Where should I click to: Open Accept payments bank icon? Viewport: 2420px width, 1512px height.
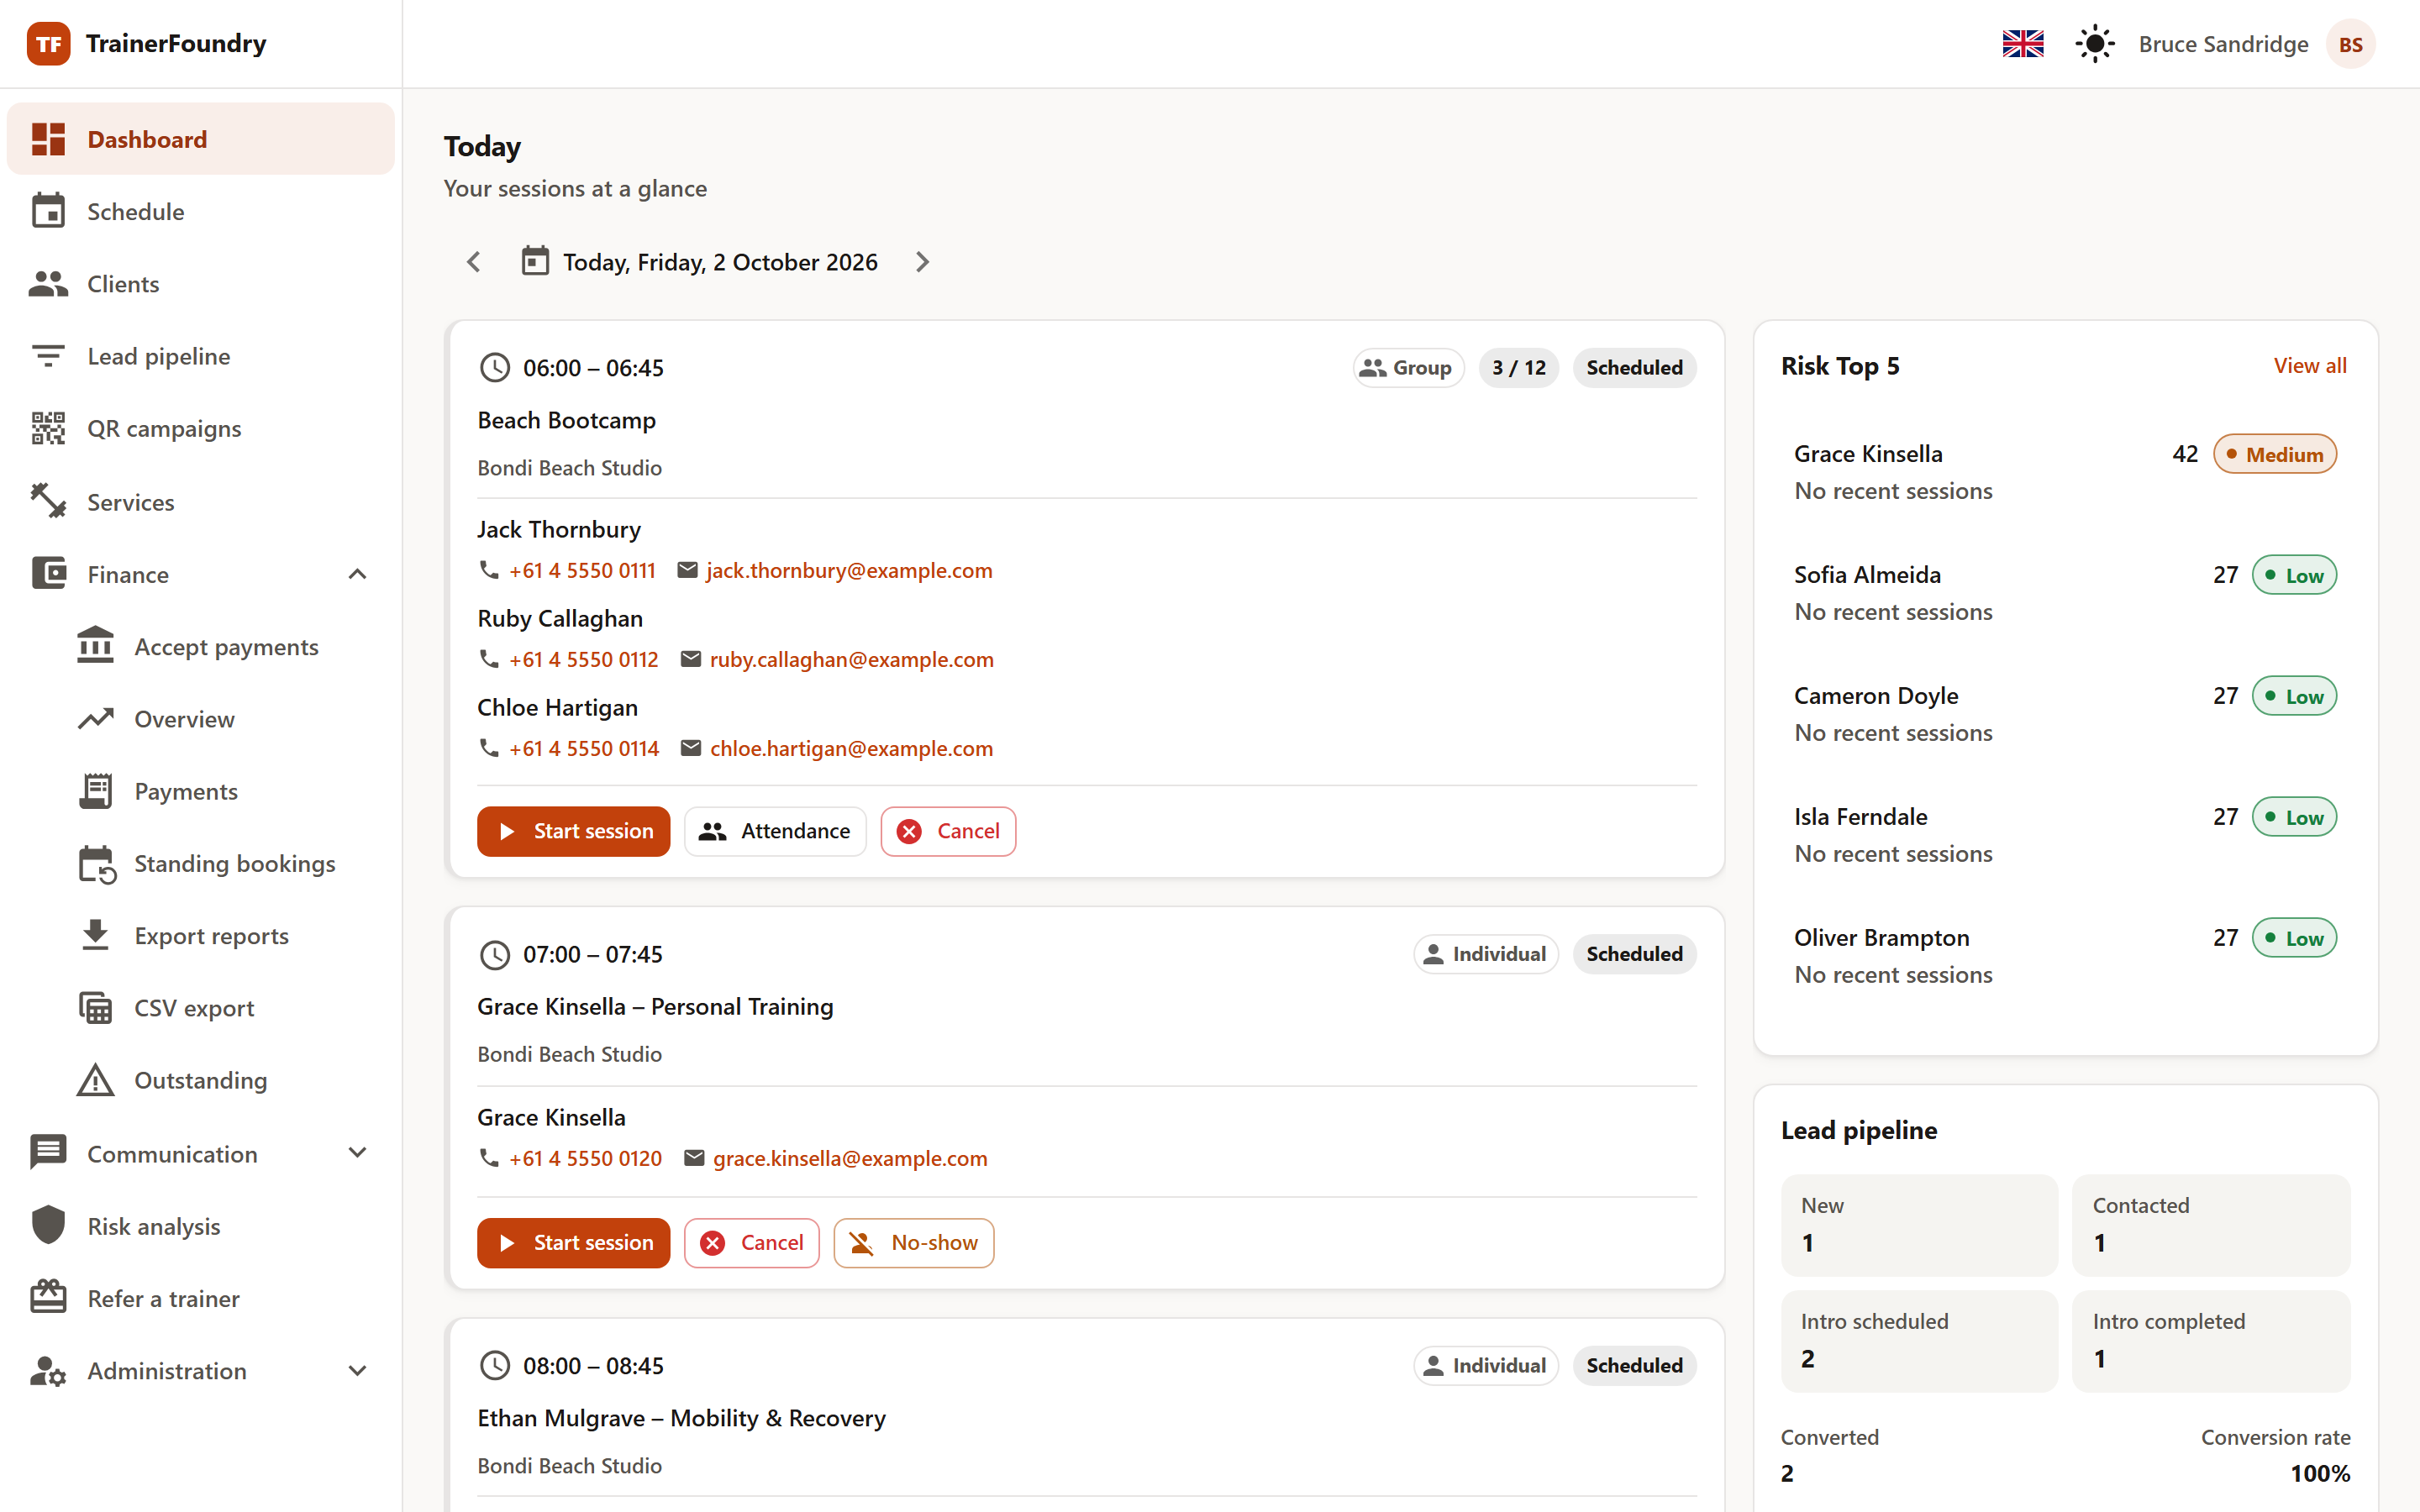(96, 646)
